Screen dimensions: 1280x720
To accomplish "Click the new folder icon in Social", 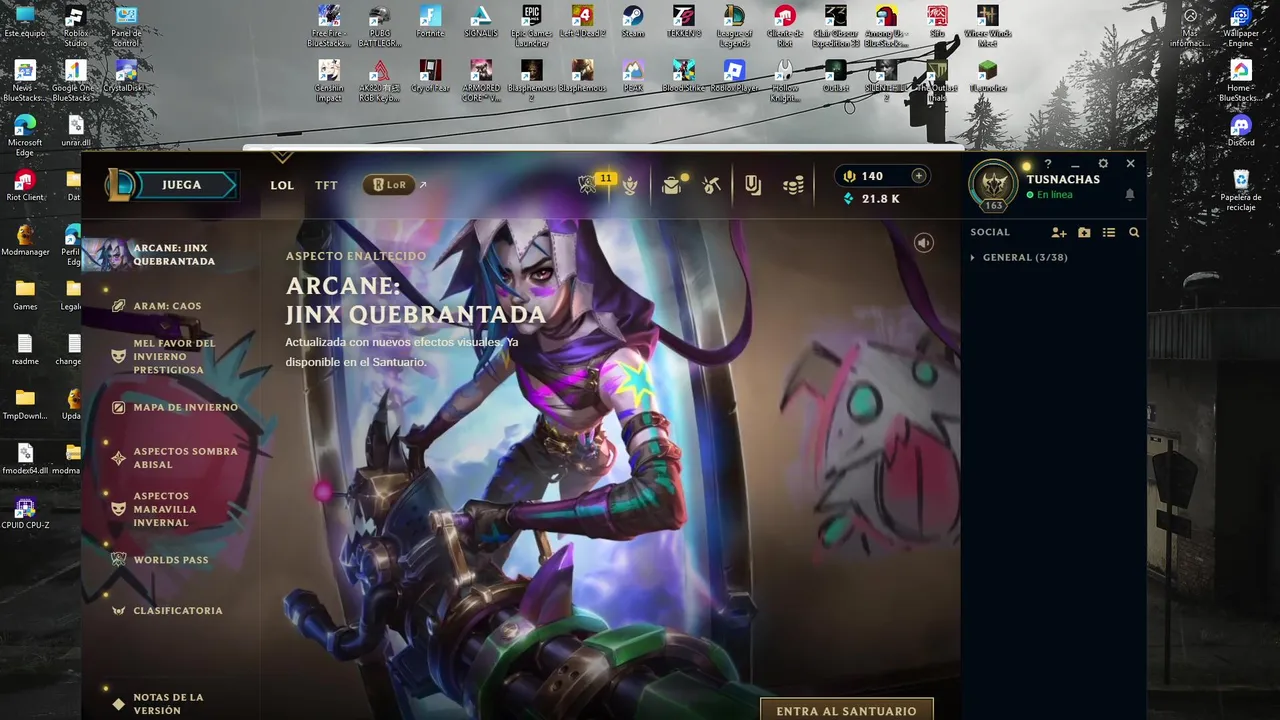I will point(1084,232).
